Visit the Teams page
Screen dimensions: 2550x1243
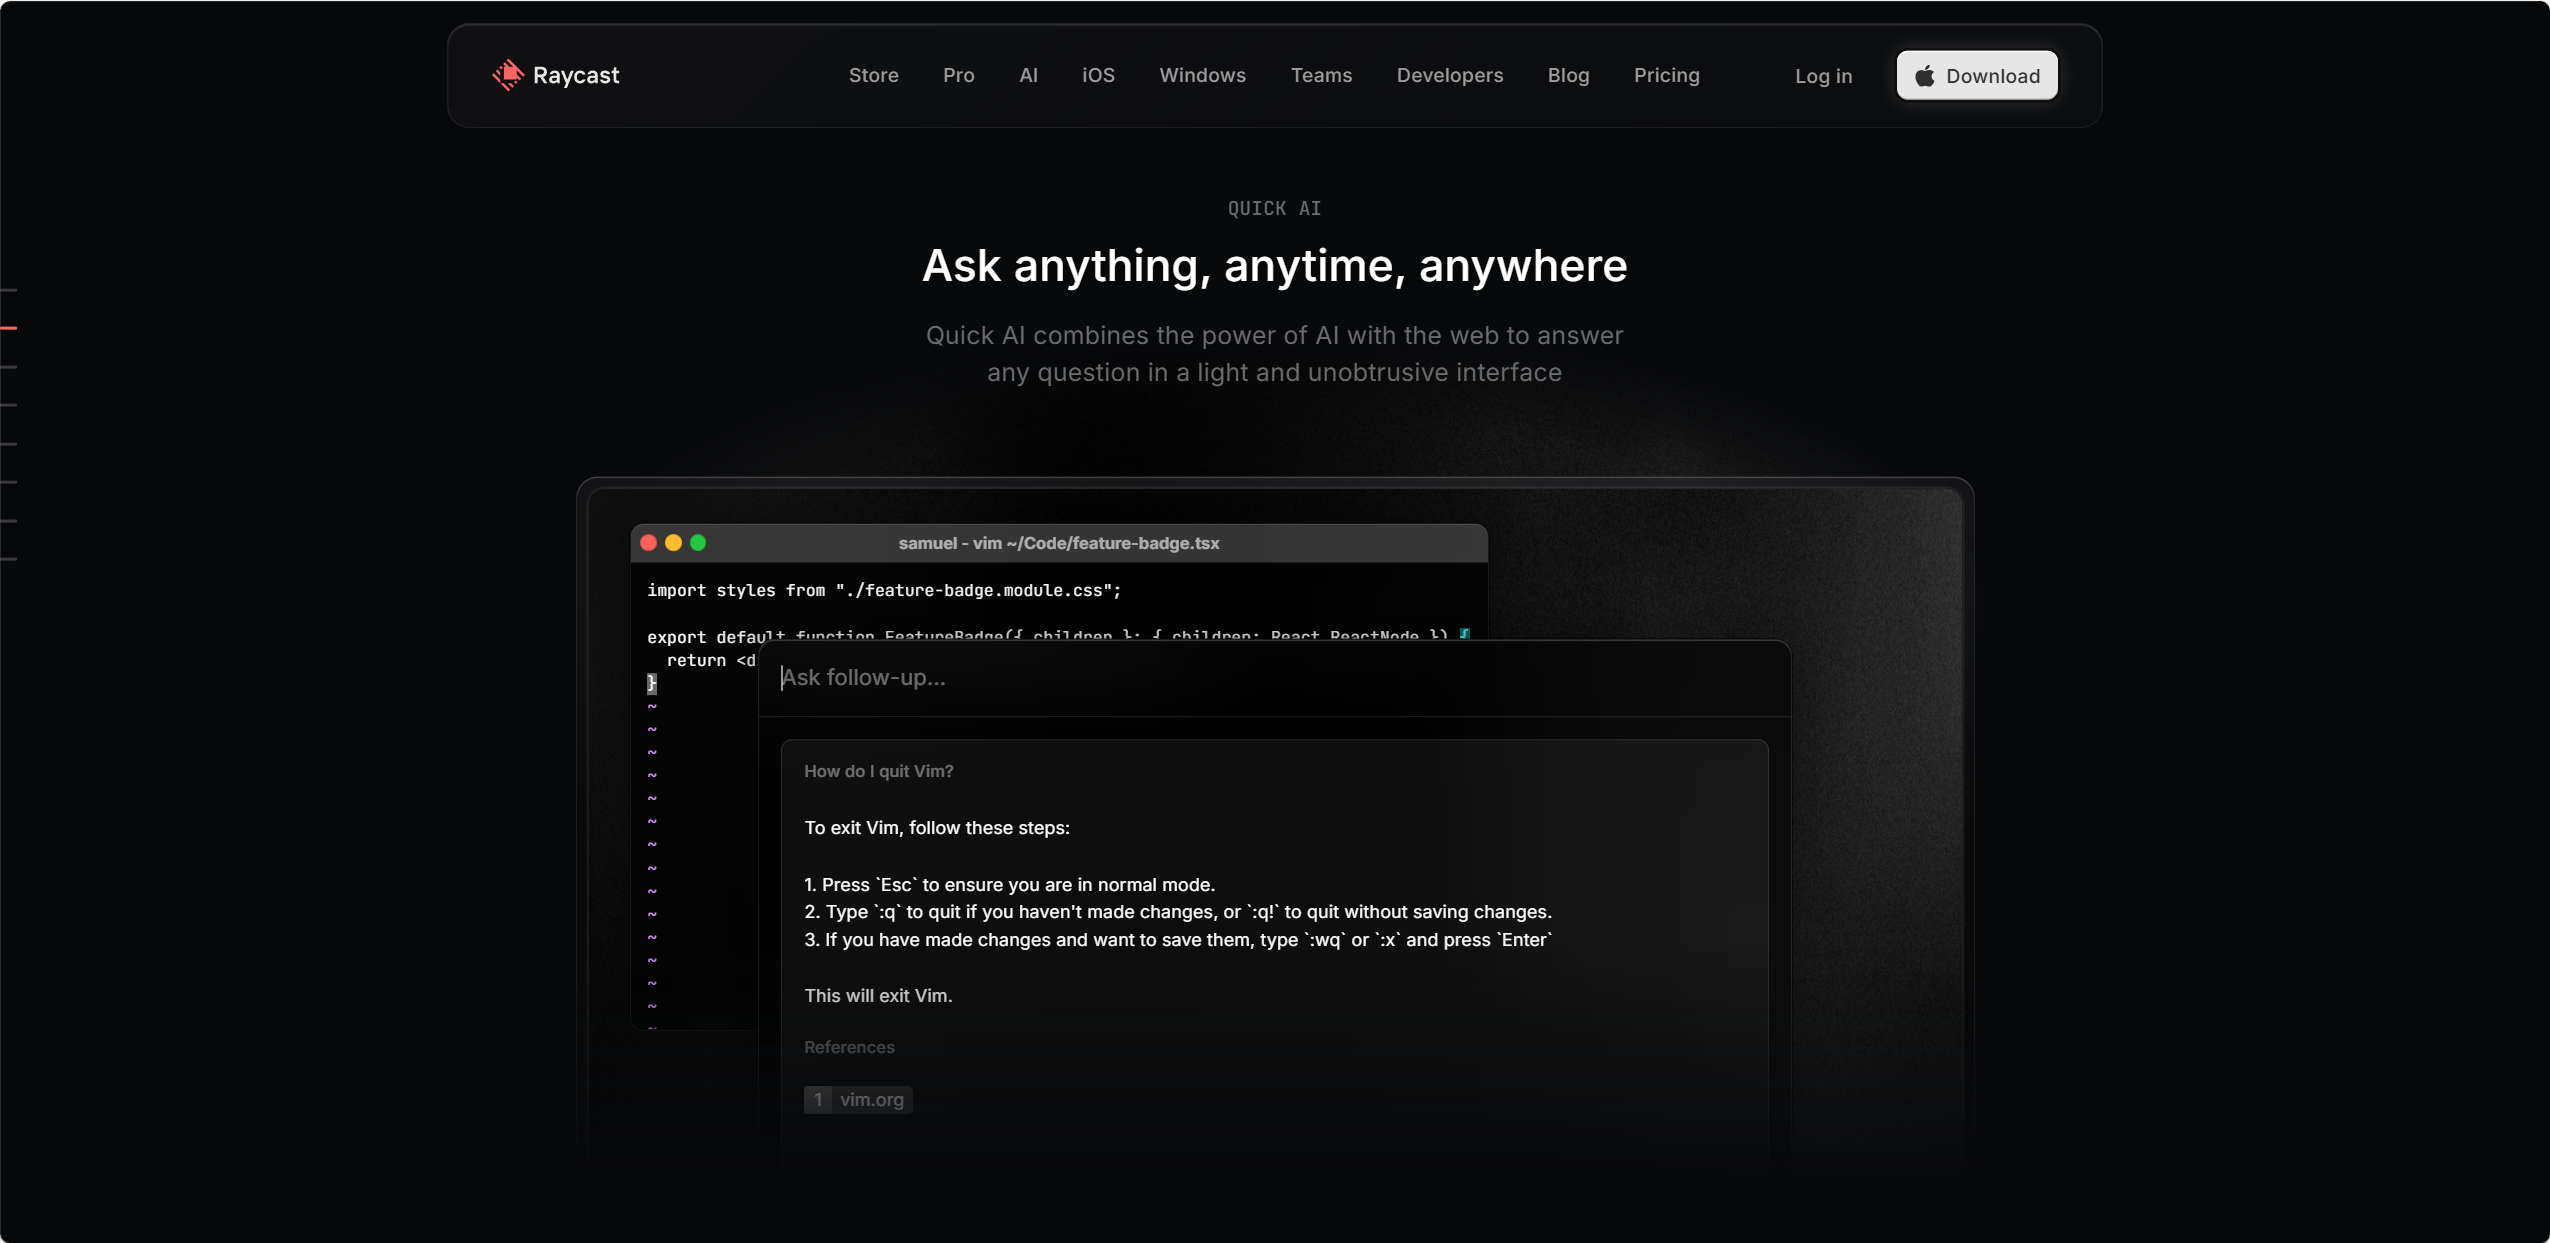1321,76
